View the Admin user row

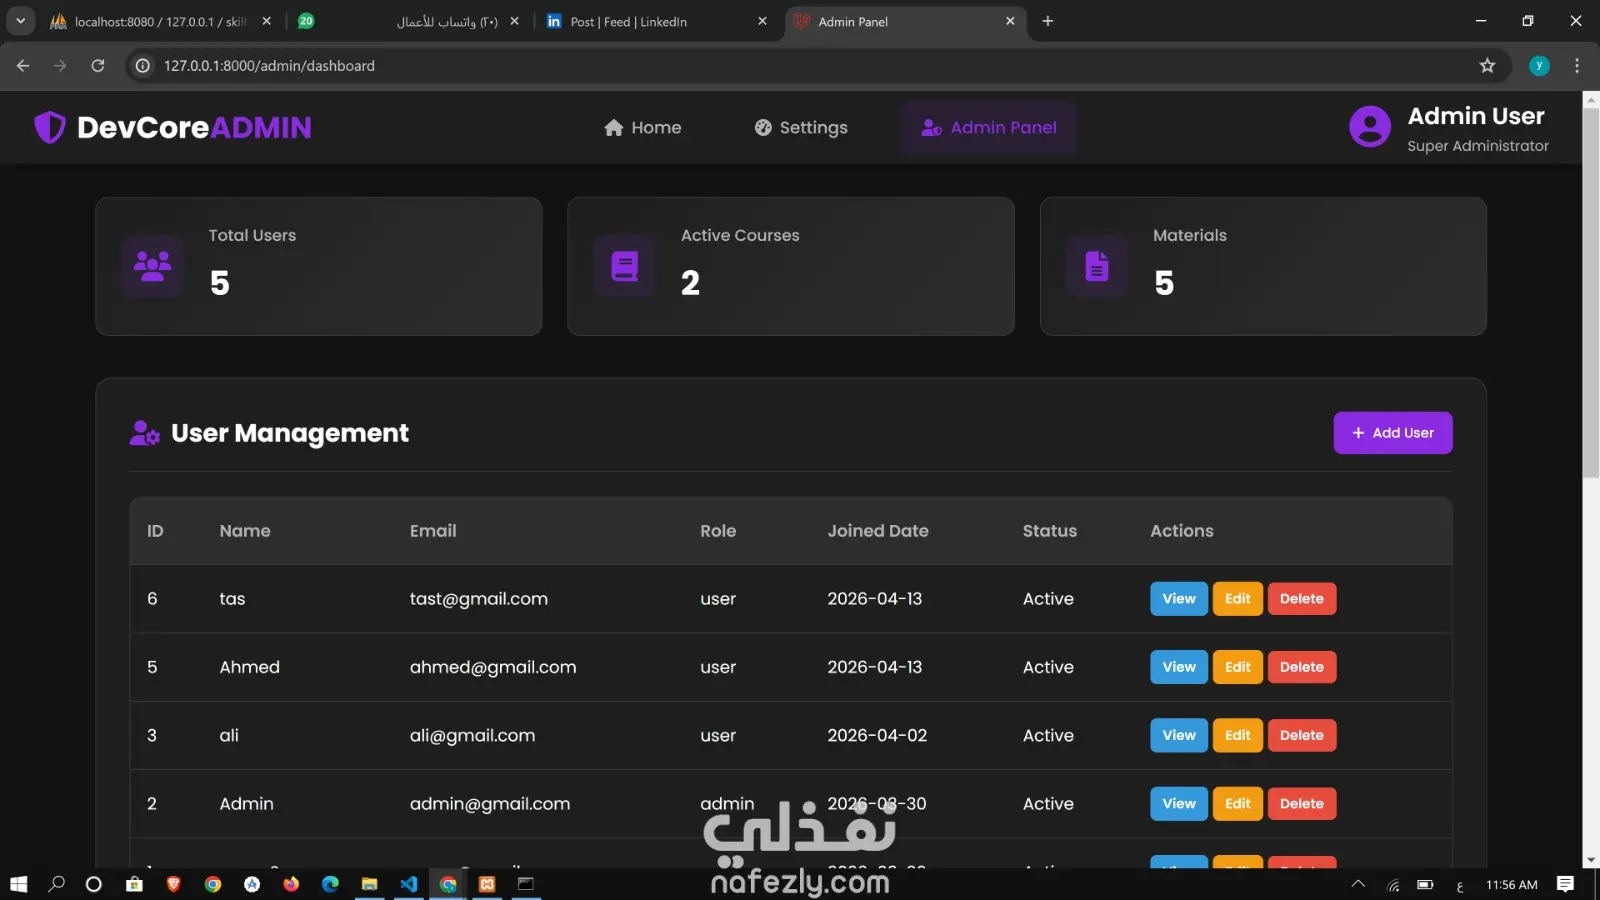1179,803
